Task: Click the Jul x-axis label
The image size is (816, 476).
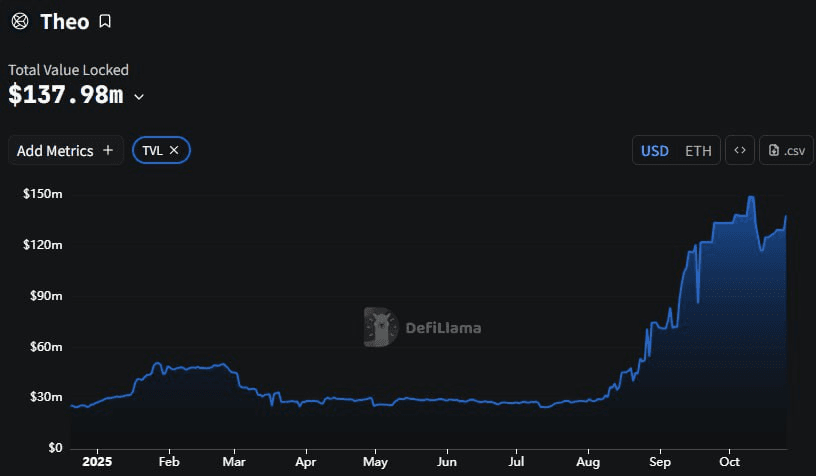Action: (516, 462)
